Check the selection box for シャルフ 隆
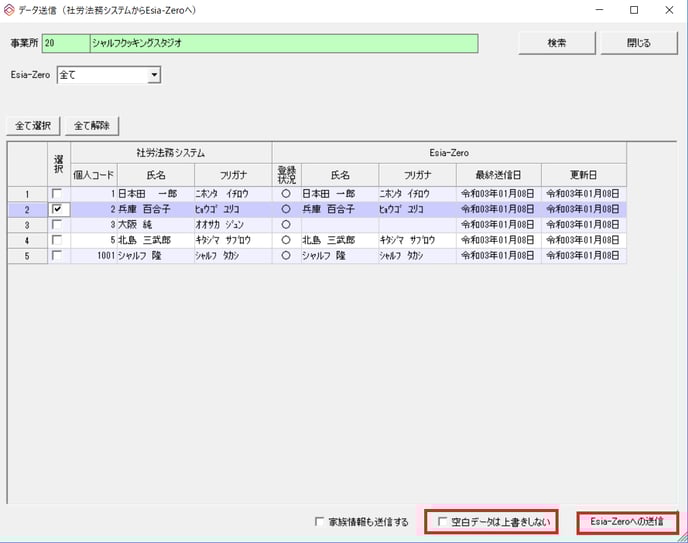Screen dimensions: 688x543 coord(57,255)
